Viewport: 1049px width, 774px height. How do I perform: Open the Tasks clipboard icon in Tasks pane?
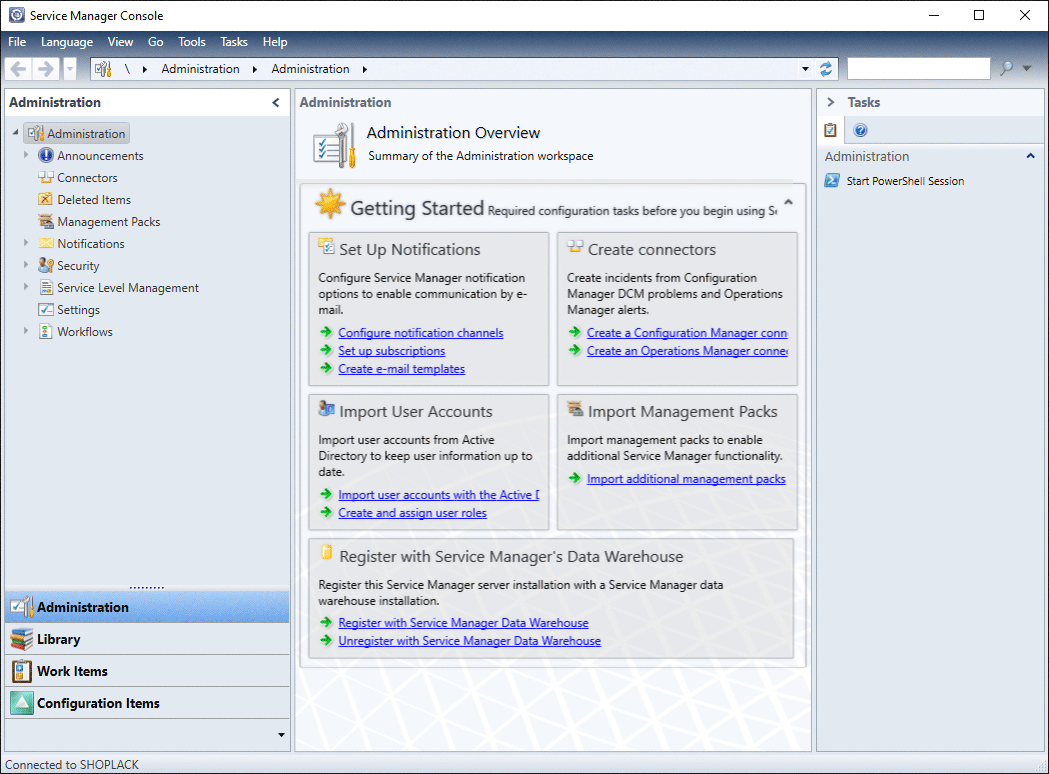(830, 130)
